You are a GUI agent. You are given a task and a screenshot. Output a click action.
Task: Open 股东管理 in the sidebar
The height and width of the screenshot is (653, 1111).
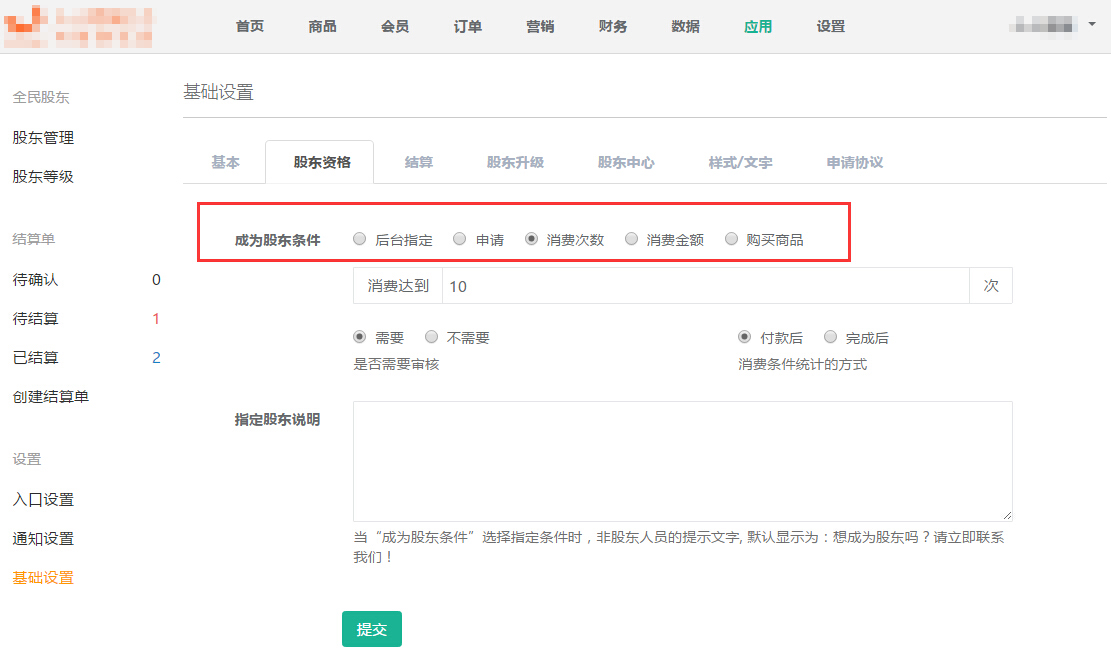(43, 138)
